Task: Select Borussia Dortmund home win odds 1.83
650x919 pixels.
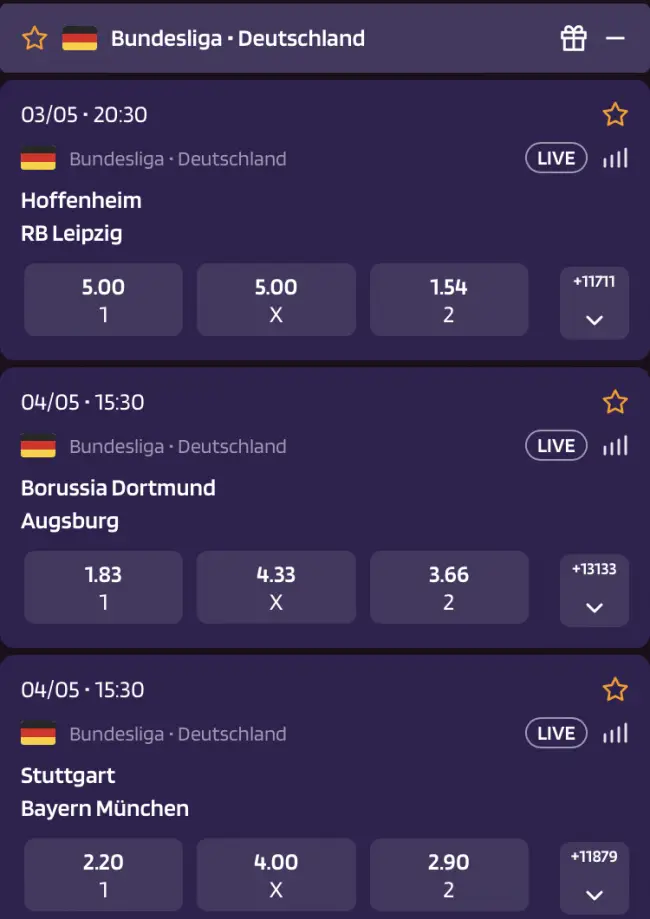Action: click(x=103, y=587)
